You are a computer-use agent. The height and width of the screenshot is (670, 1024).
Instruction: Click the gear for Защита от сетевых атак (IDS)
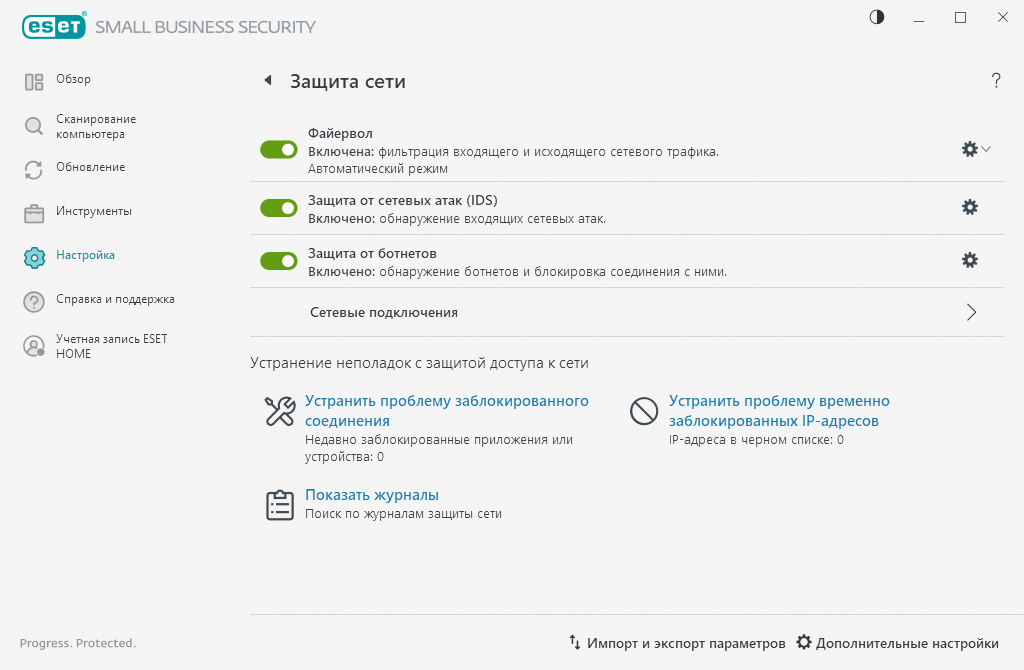[x=969, y=208]
